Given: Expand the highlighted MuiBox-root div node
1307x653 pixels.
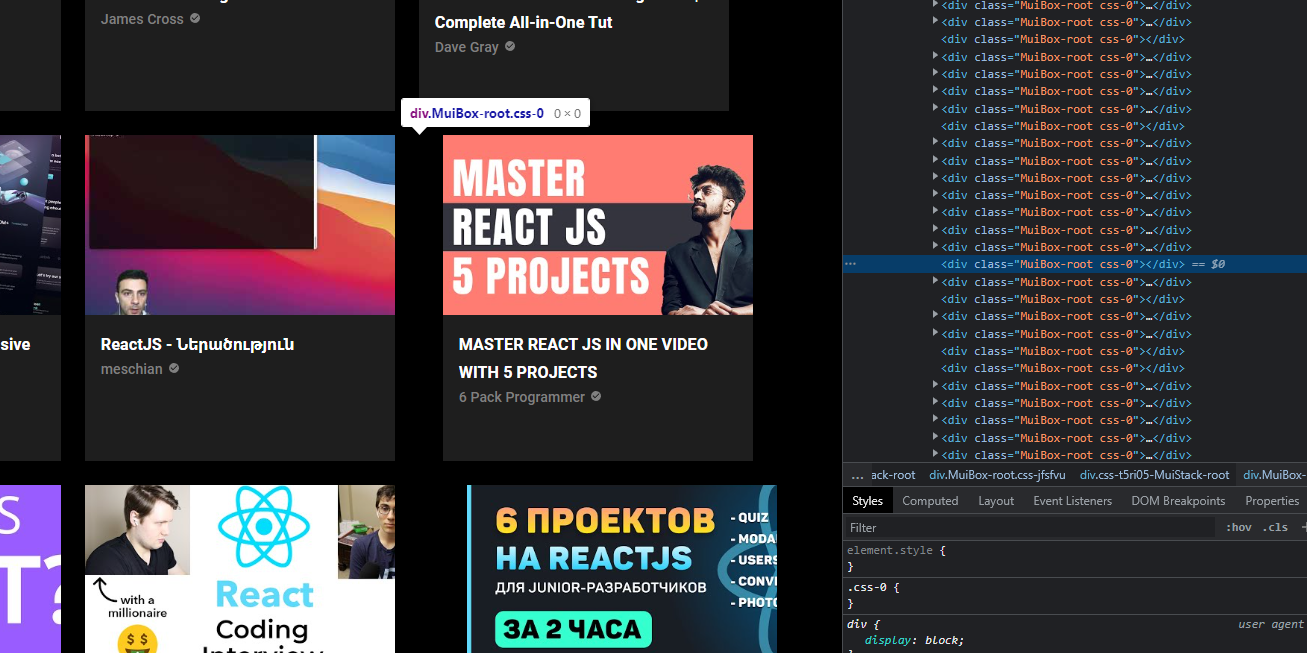Looking at the screenshot, I should point(934,263).
